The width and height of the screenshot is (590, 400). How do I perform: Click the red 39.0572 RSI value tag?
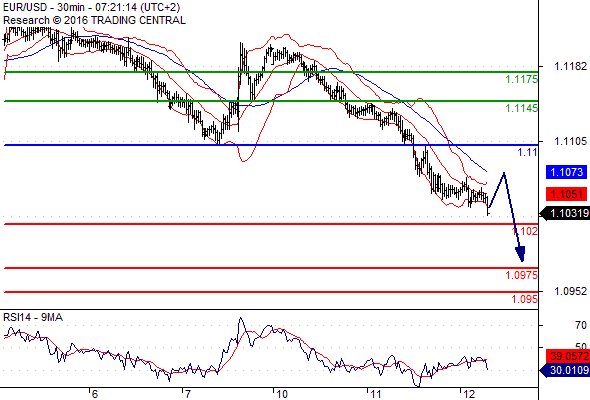tap(568, 356)
